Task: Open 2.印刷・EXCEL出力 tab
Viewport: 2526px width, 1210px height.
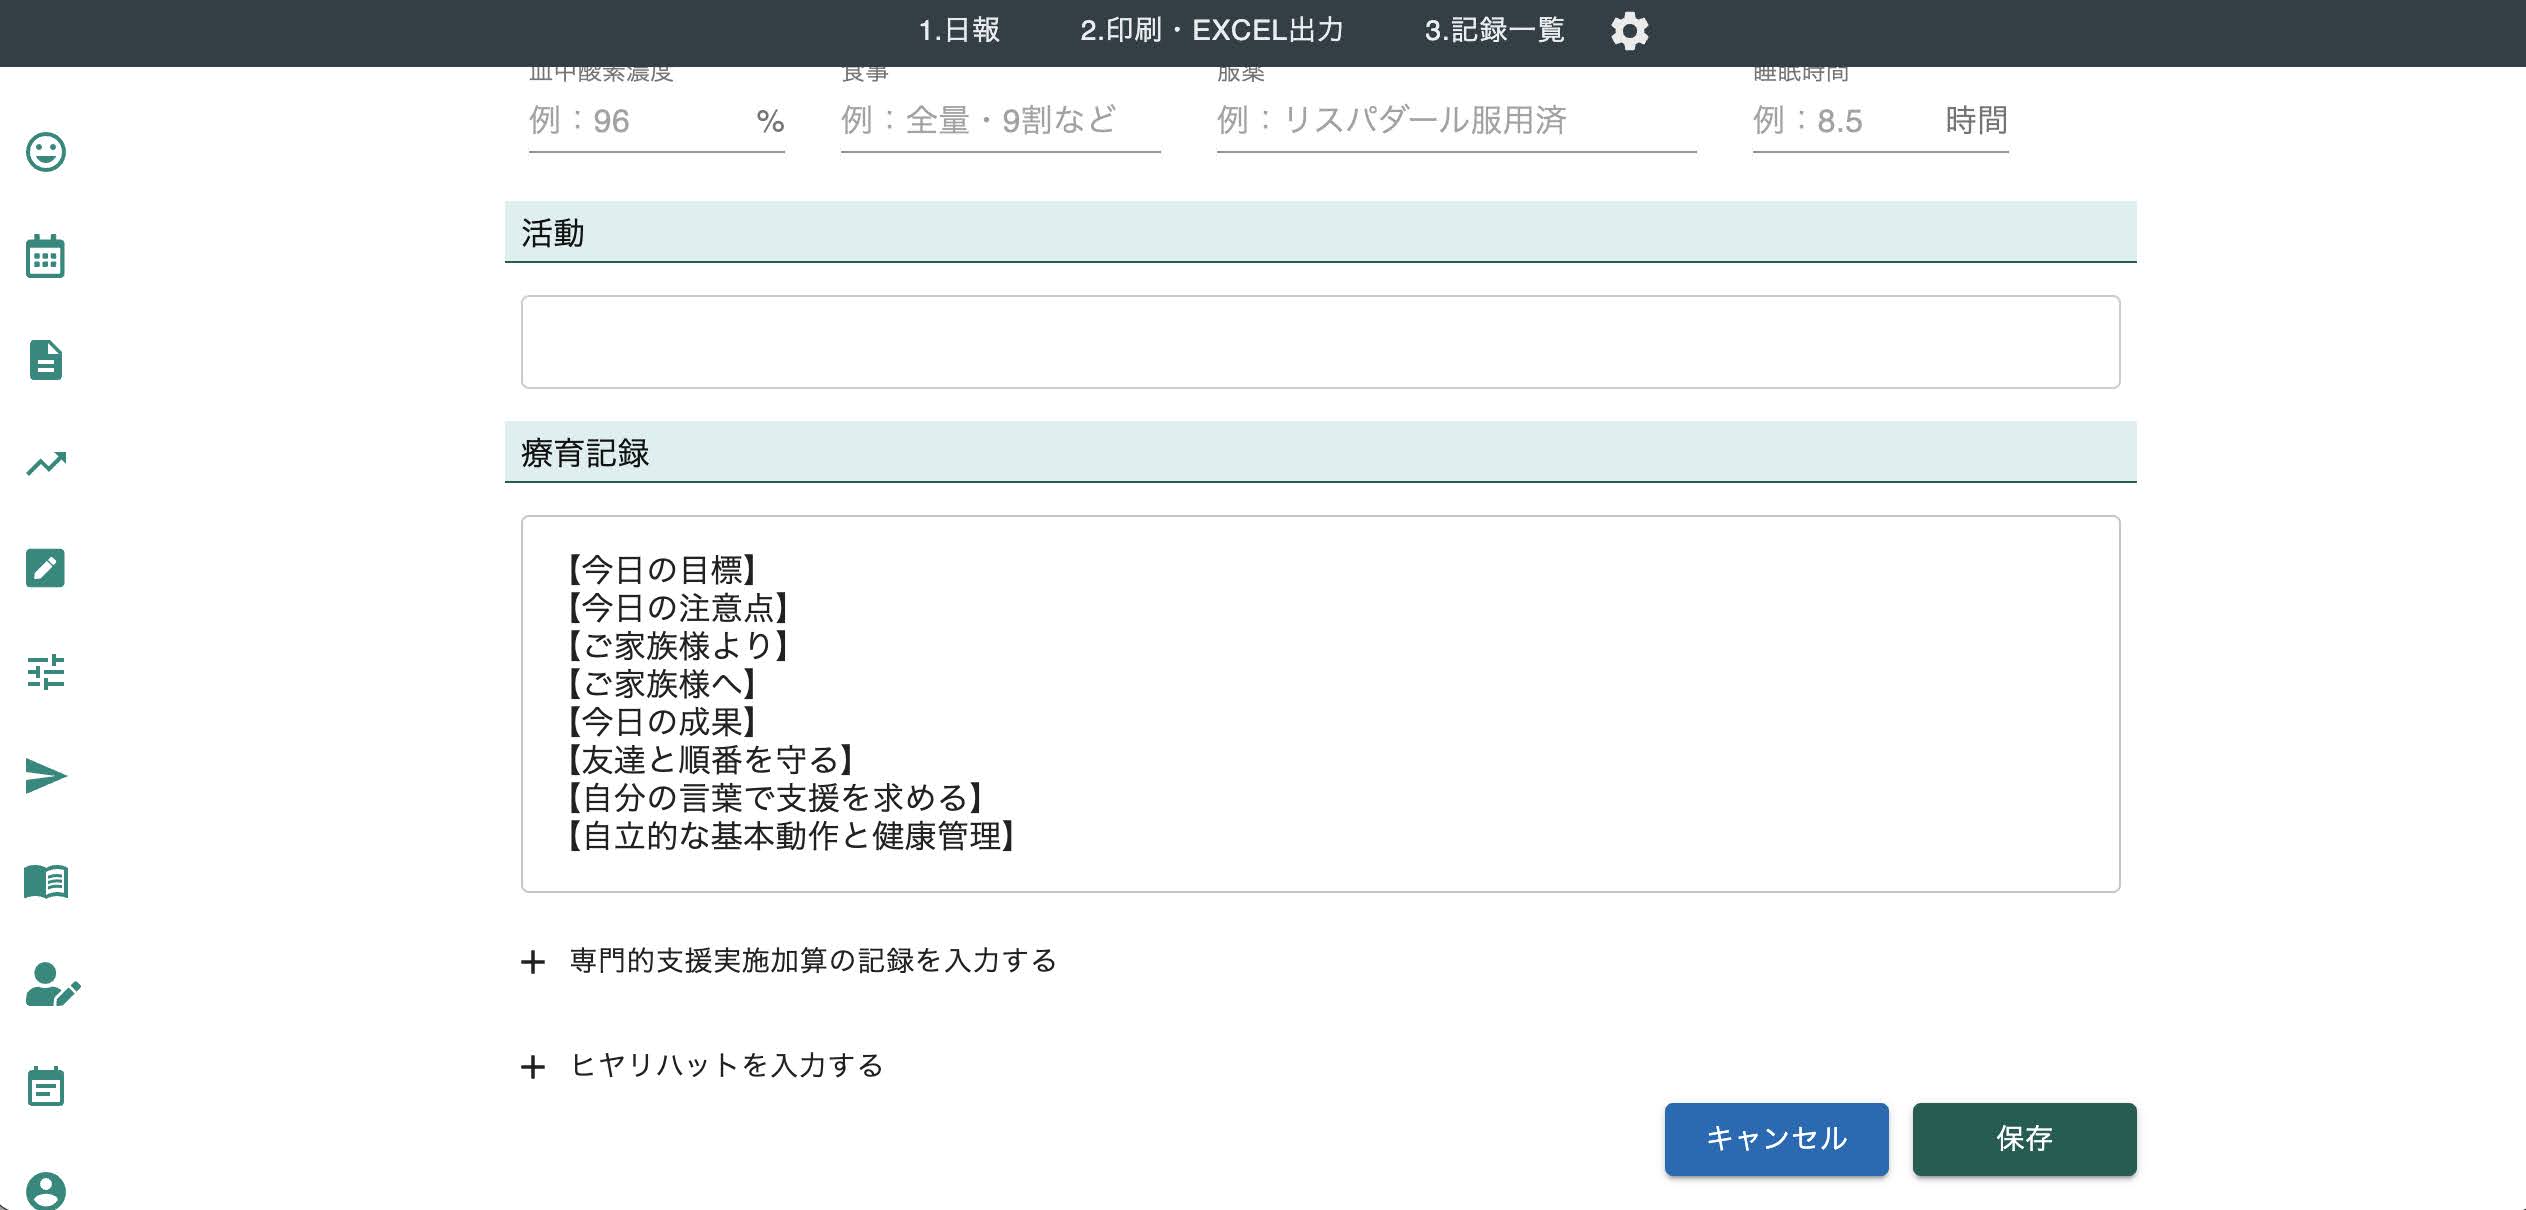Action: pos(1211,31)
